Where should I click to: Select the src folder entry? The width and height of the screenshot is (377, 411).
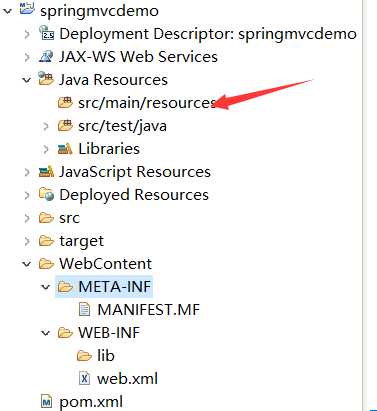click(69, 218)
